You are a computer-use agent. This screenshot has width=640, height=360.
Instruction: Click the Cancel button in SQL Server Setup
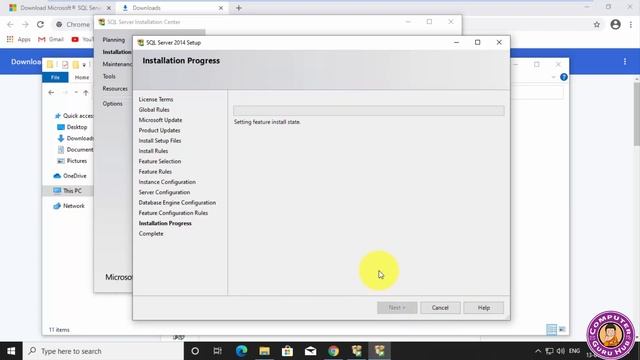tap(440, 308)
